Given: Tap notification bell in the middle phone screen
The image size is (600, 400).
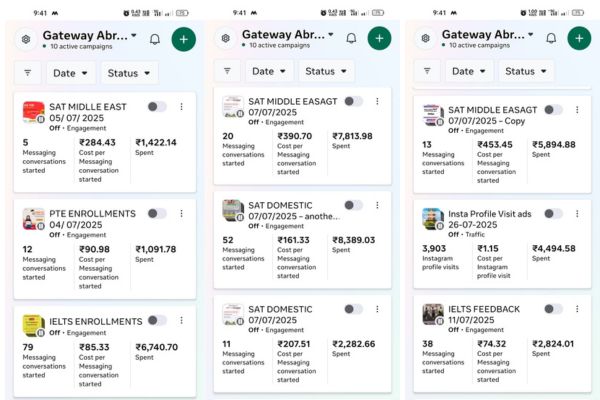Looking at the screenshot, I should coord(351,38).
